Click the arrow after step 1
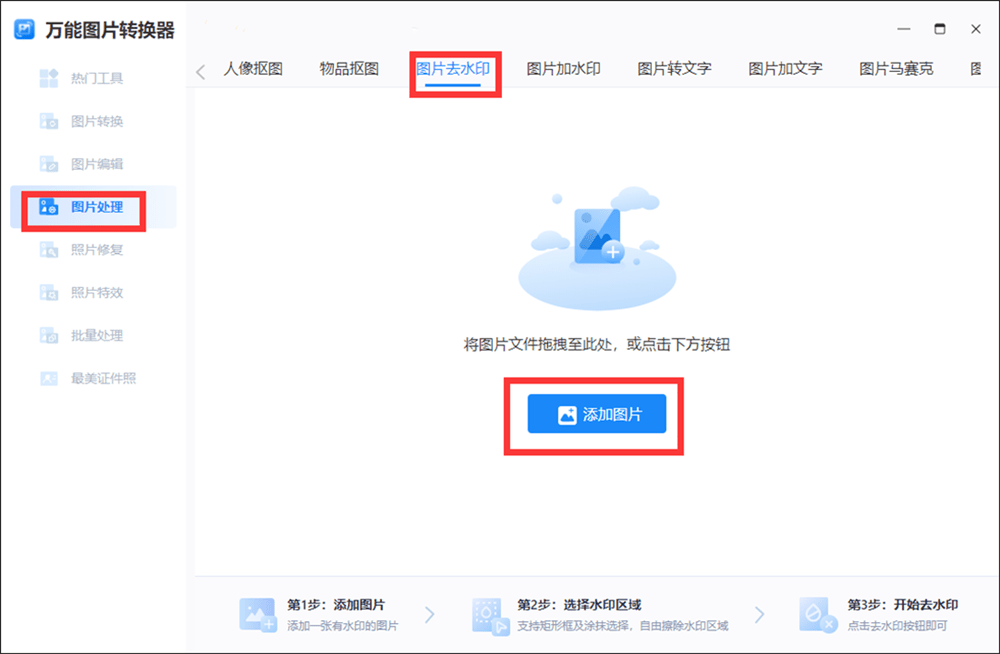Screen dimensions: 1000x654 (x=430, y=615)
